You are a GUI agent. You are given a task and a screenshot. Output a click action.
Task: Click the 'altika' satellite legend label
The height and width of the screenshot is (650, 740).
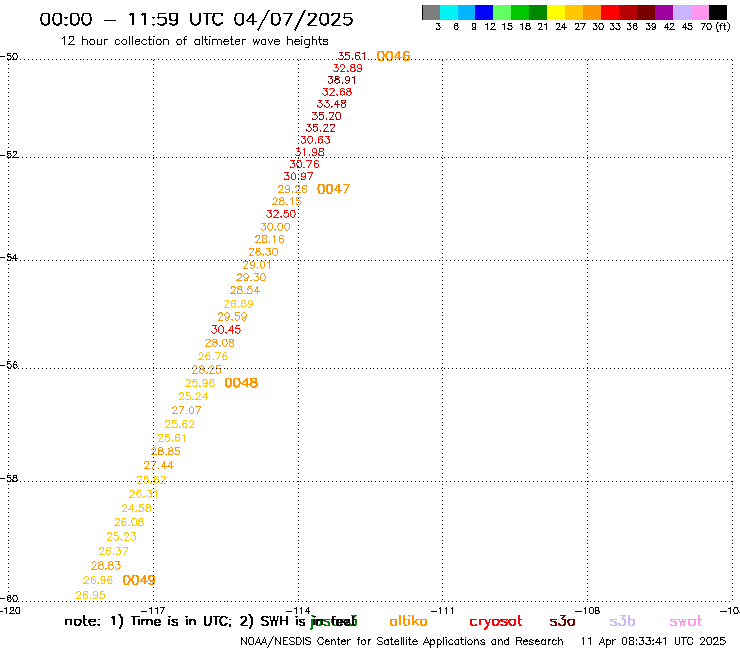click(408, 621)
